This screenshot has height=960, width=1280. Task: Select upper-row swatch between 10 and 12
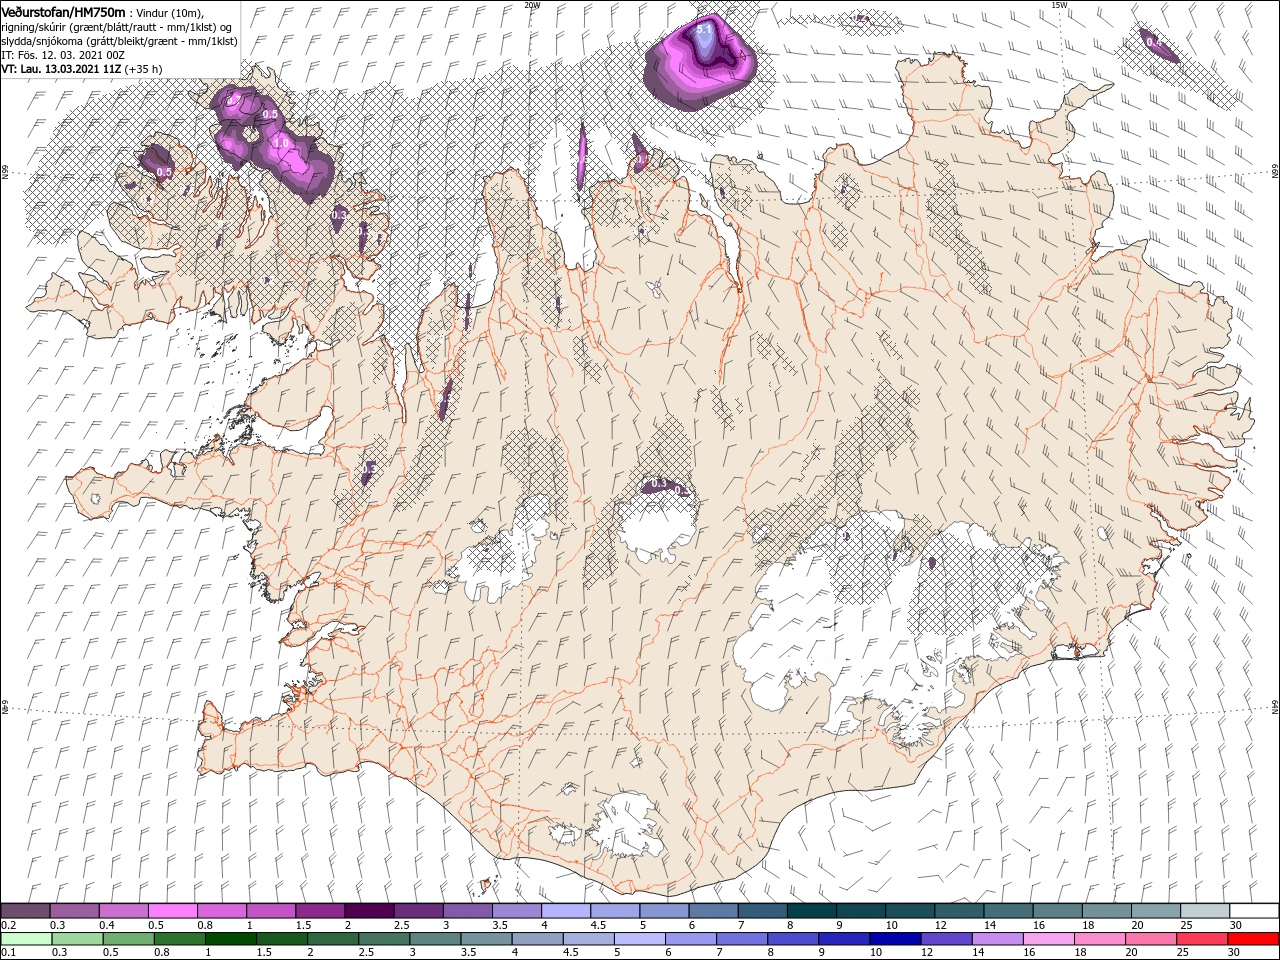[x=911, y=911]
